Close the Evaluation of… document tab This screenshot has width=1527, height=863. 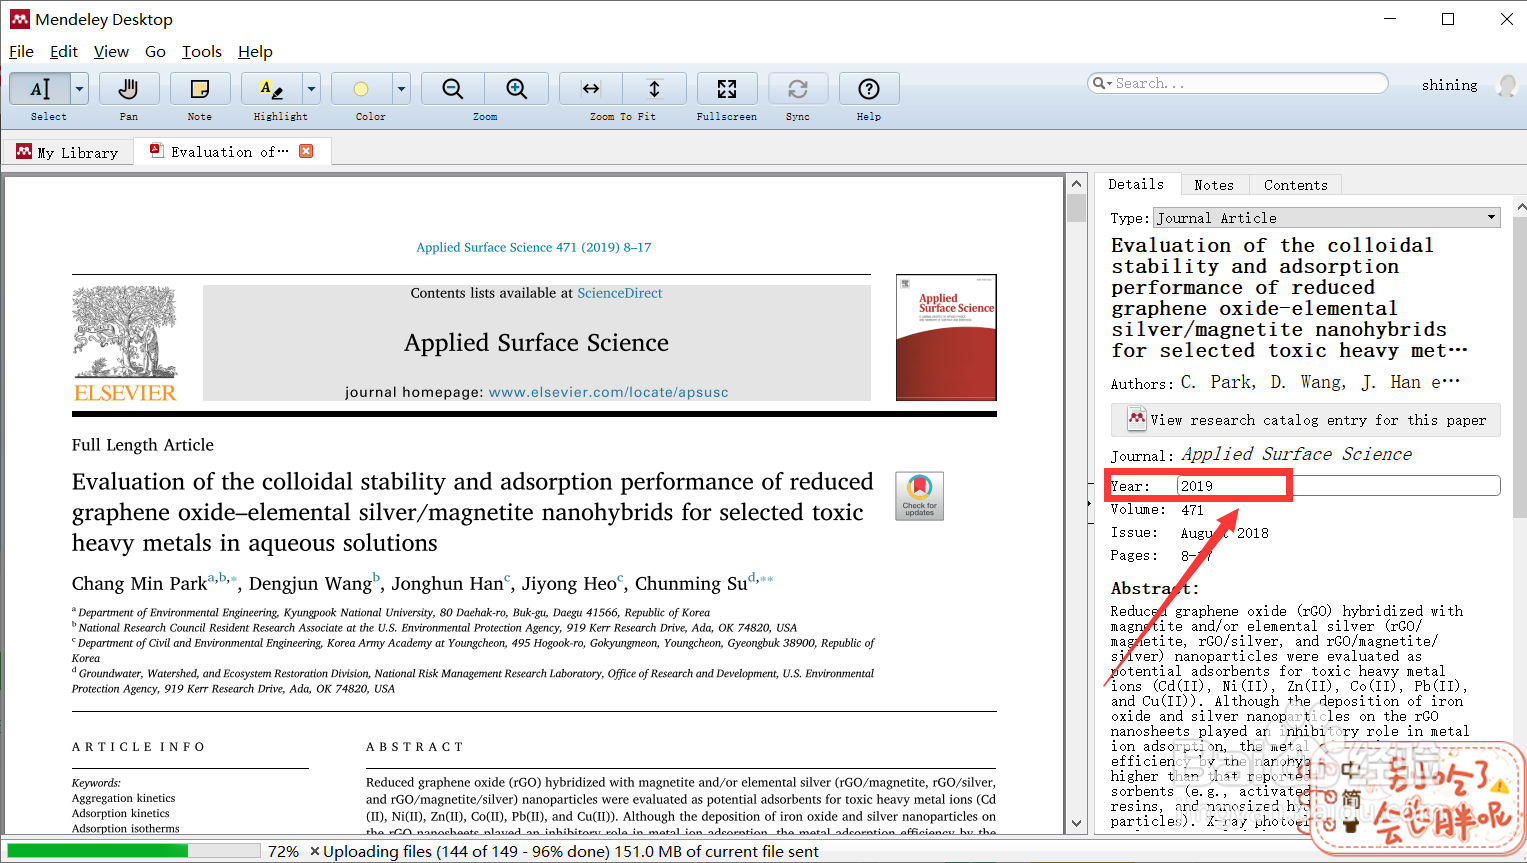[307, 151]
